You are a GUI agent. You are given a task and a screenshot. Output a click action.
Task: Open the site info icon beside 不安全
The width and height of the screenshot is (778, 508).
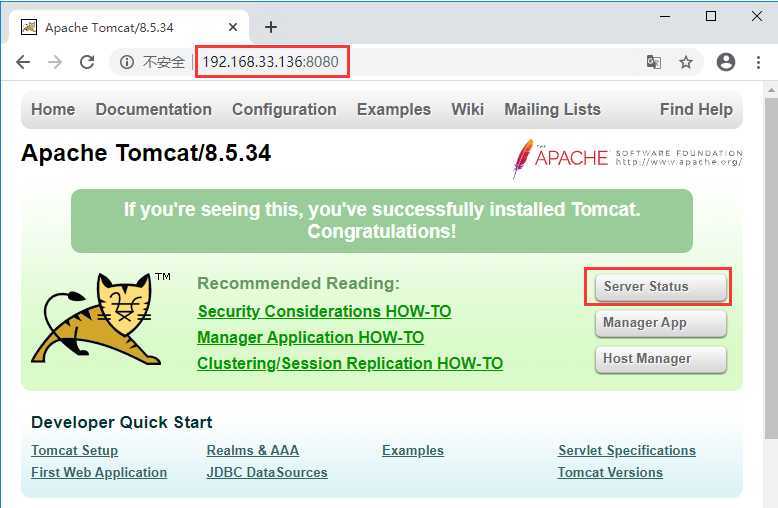127,62
